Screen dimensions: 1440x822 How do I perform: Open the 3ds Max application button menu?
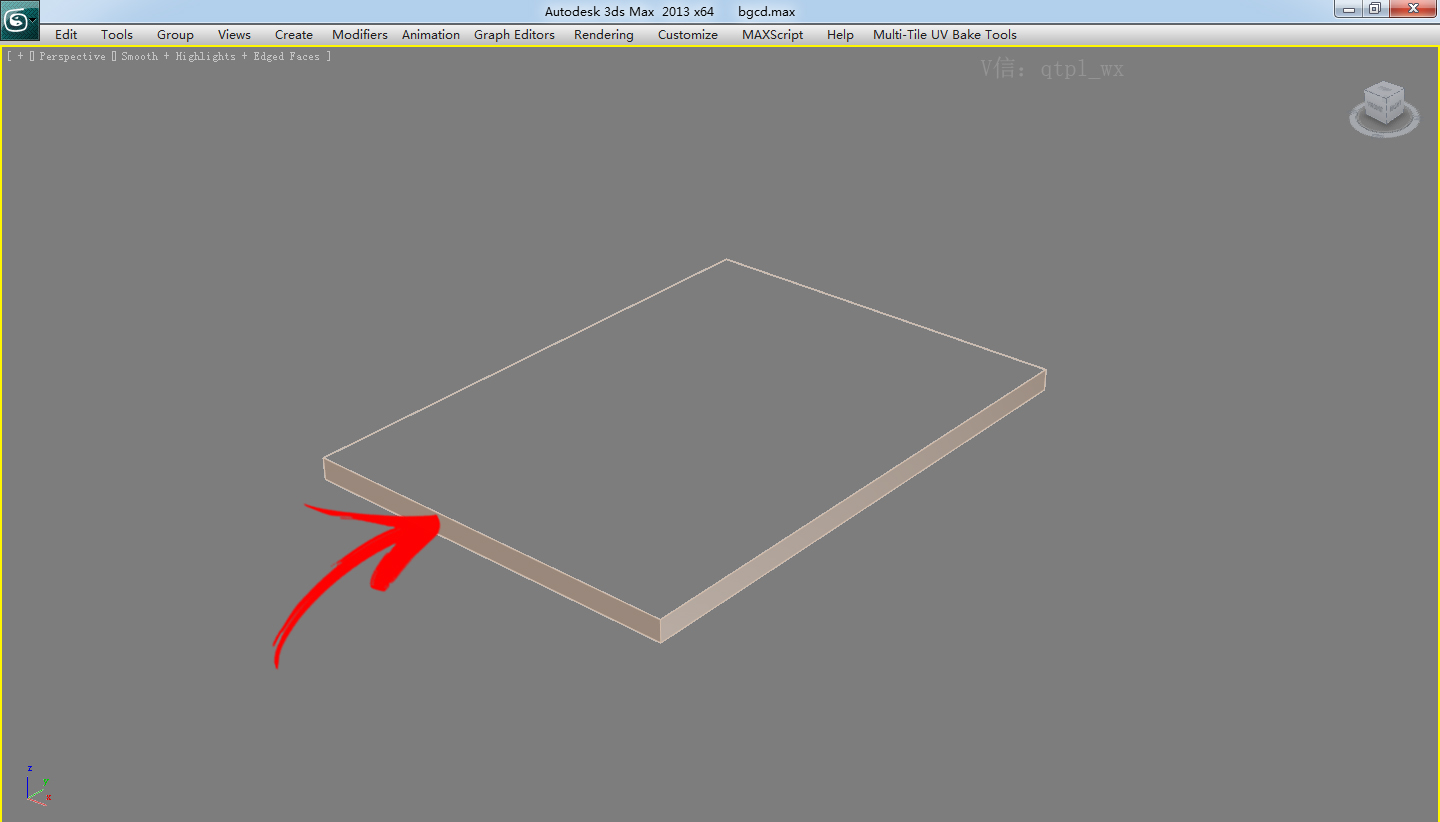(x=20, y=20)
